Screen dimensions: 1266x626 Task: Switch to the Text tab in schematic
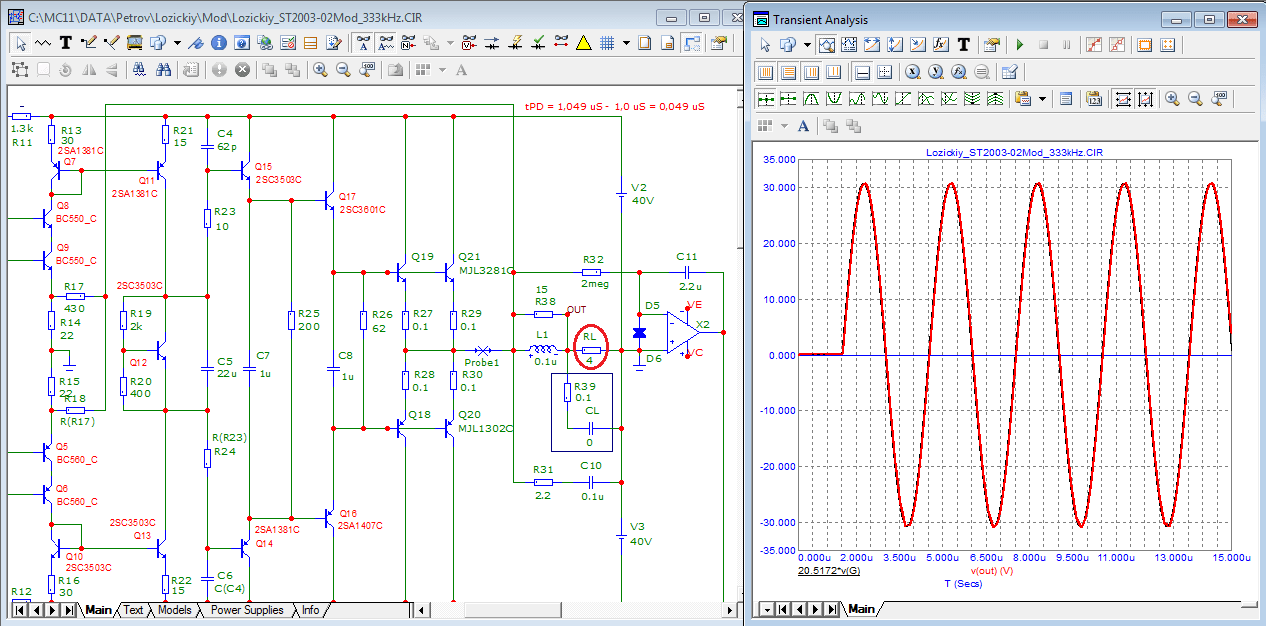(133, 609)
